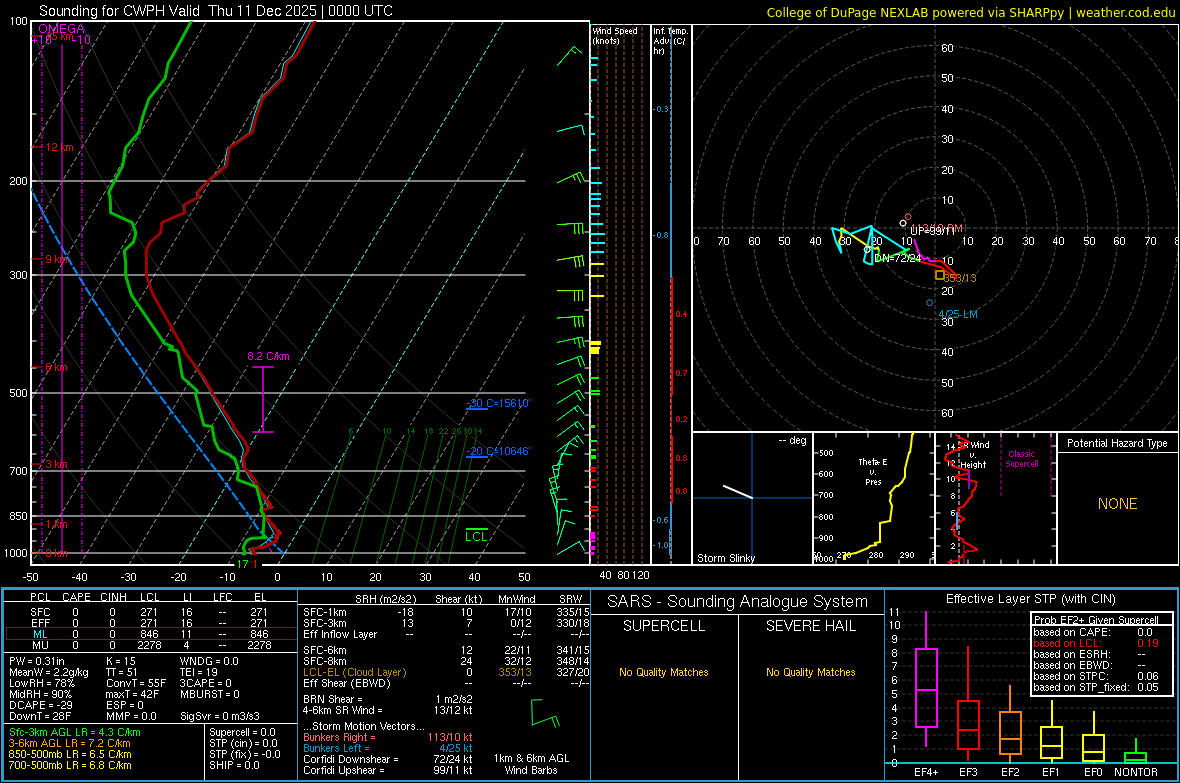
Task: Click the blue "-30 C=15610'" level label
Action: 498,404
